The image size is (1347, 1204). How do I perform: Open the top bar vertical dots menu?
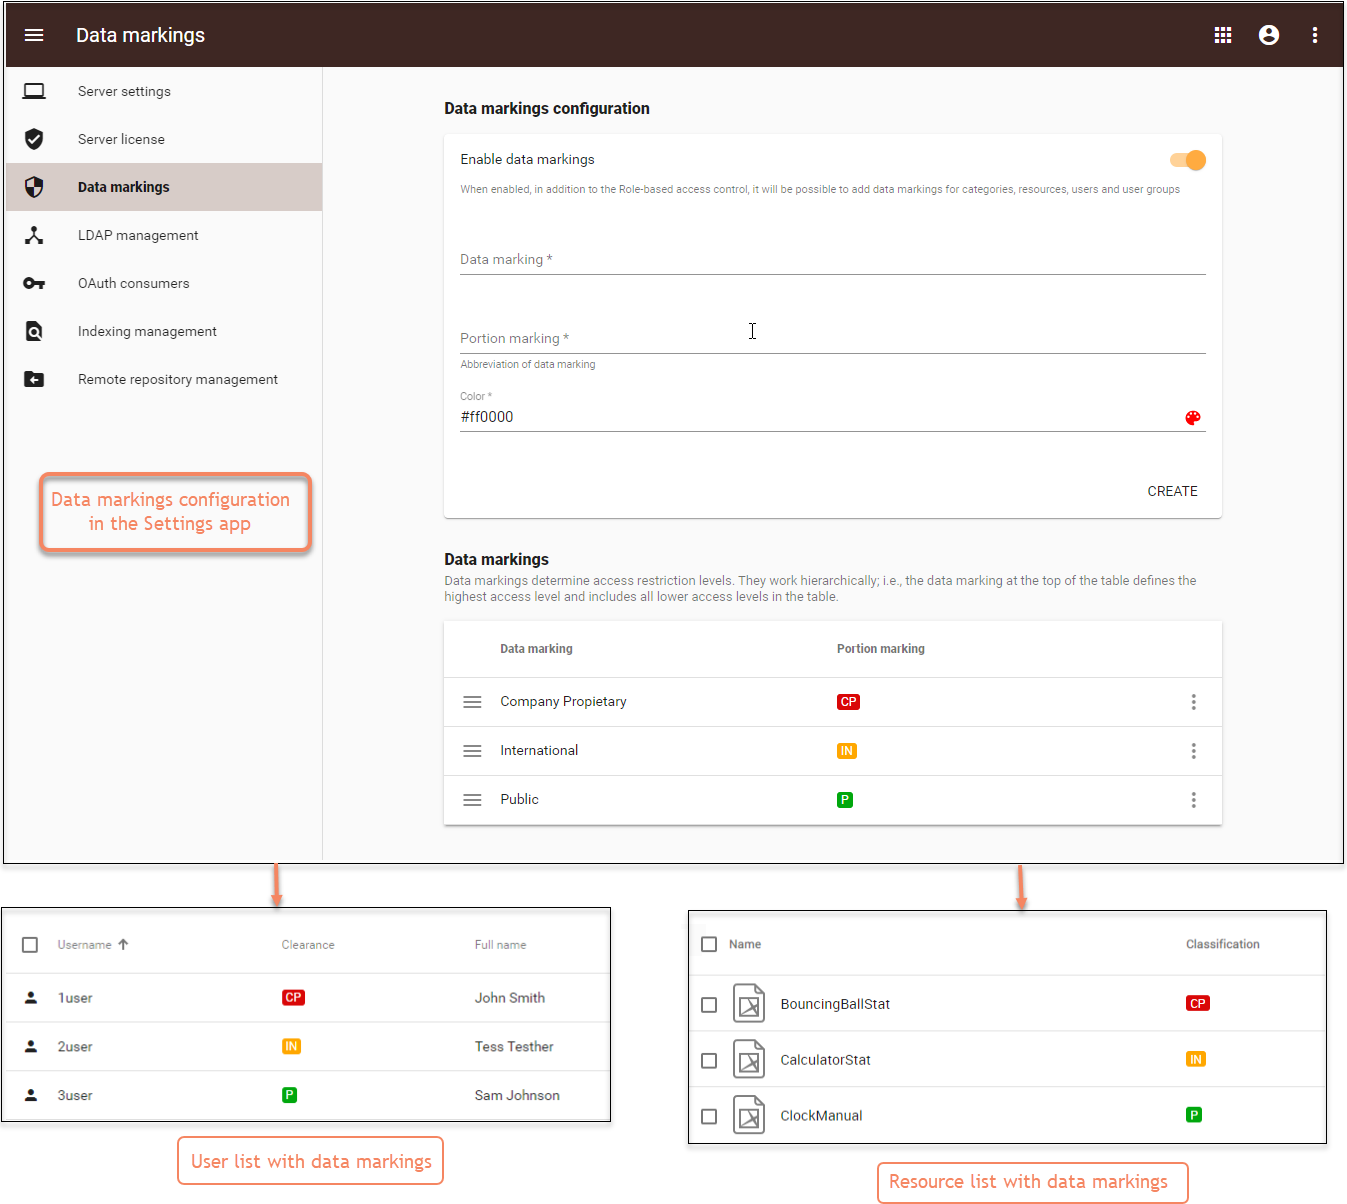point(1314,35)
